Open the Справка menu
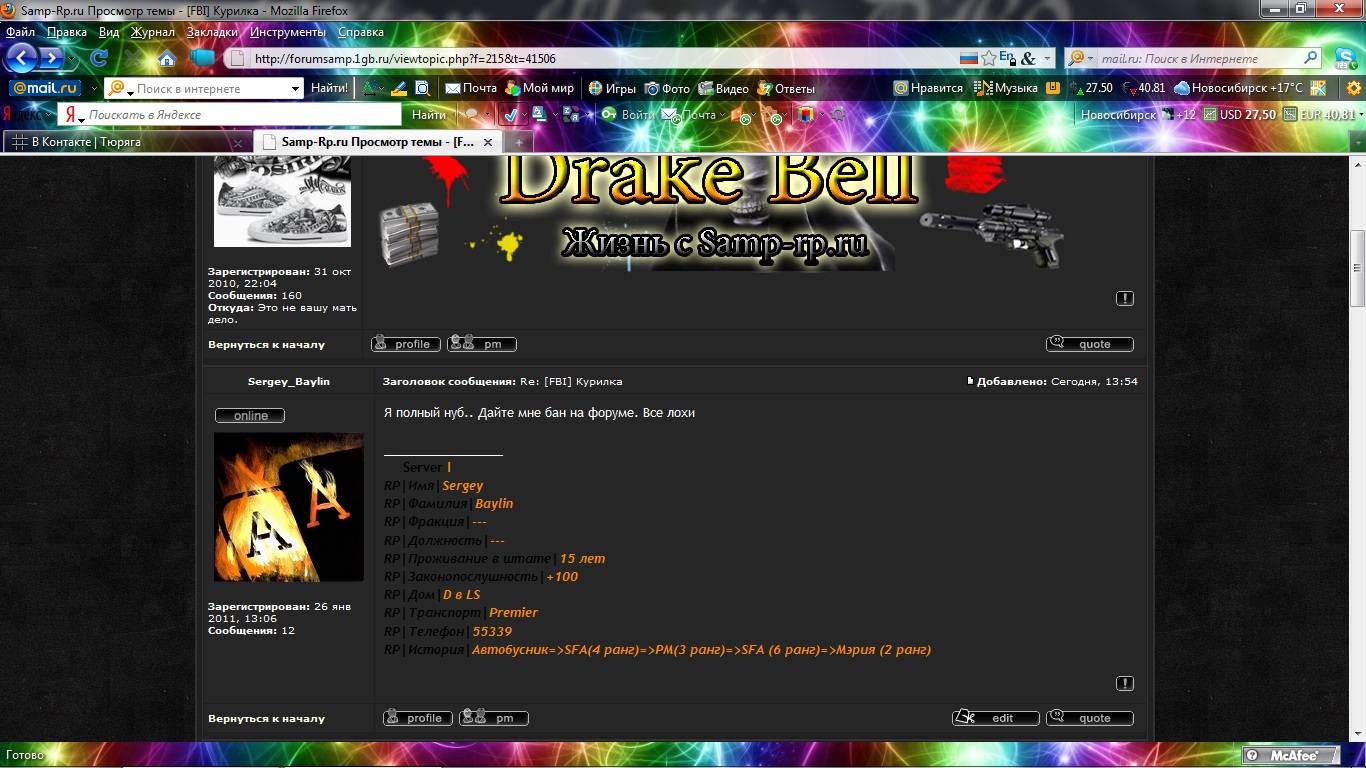The height and width of the screenshot is (768, 1366). coord(361,32)
